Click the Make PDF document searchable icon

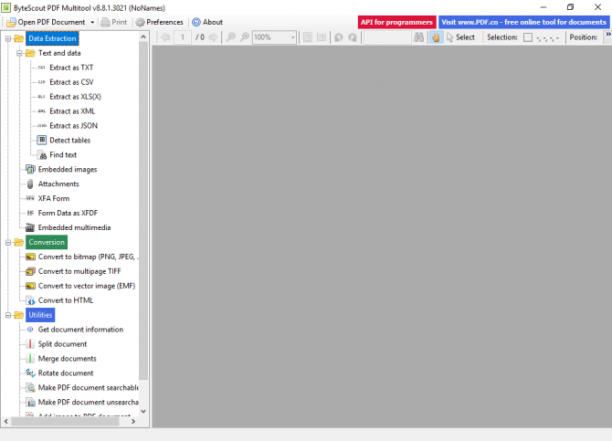pyautogui.click(x=30, y=388)
